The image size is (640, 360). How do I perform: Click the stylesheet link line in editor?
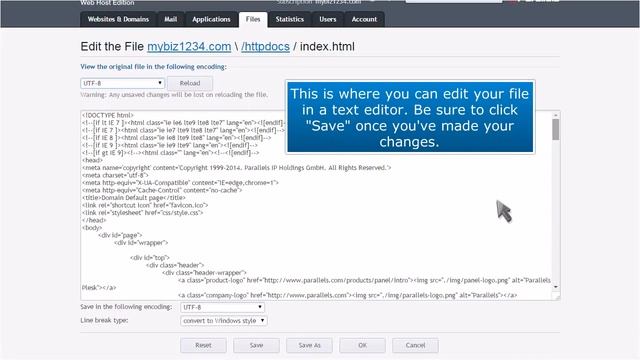[142, 213]
